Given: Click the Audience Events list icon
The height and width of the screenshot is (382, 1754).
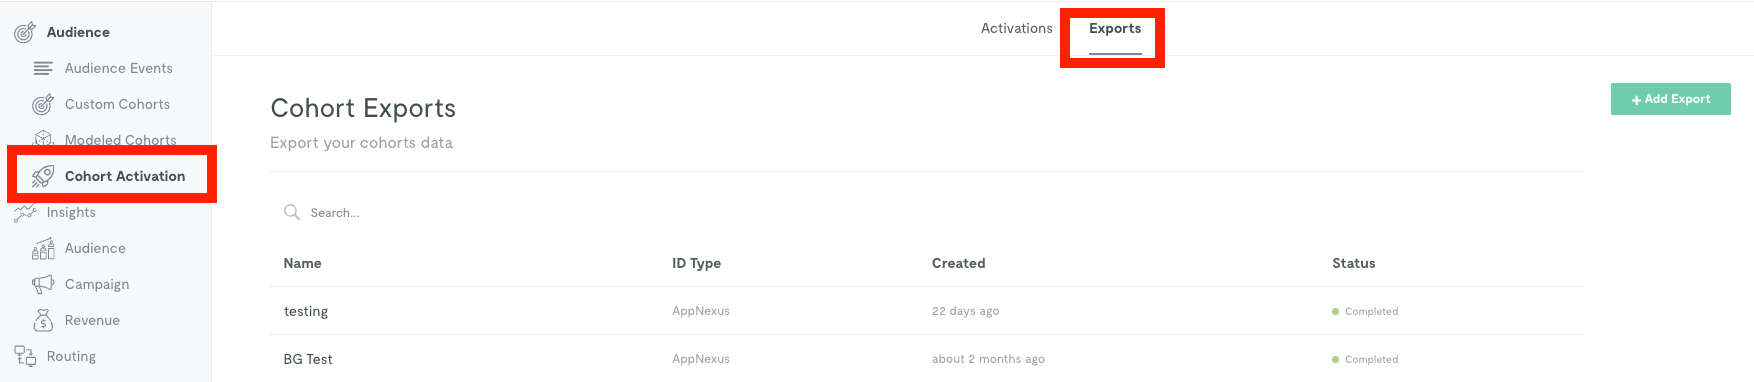Looking at the screenshot, I should click(43, 68).
